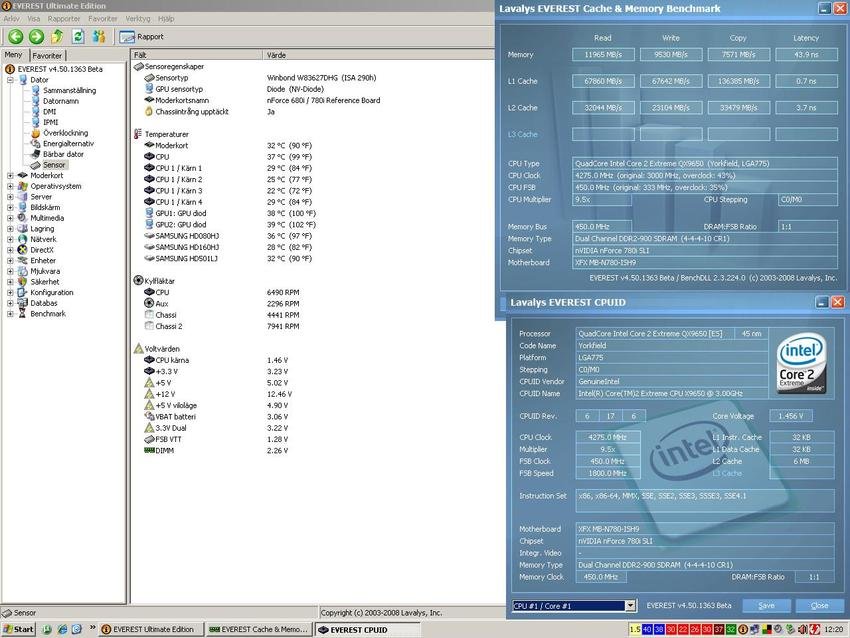The image size is (850, 638).
Task: Click the red 26 temperature tray icon
Action: tap(695, 629)
